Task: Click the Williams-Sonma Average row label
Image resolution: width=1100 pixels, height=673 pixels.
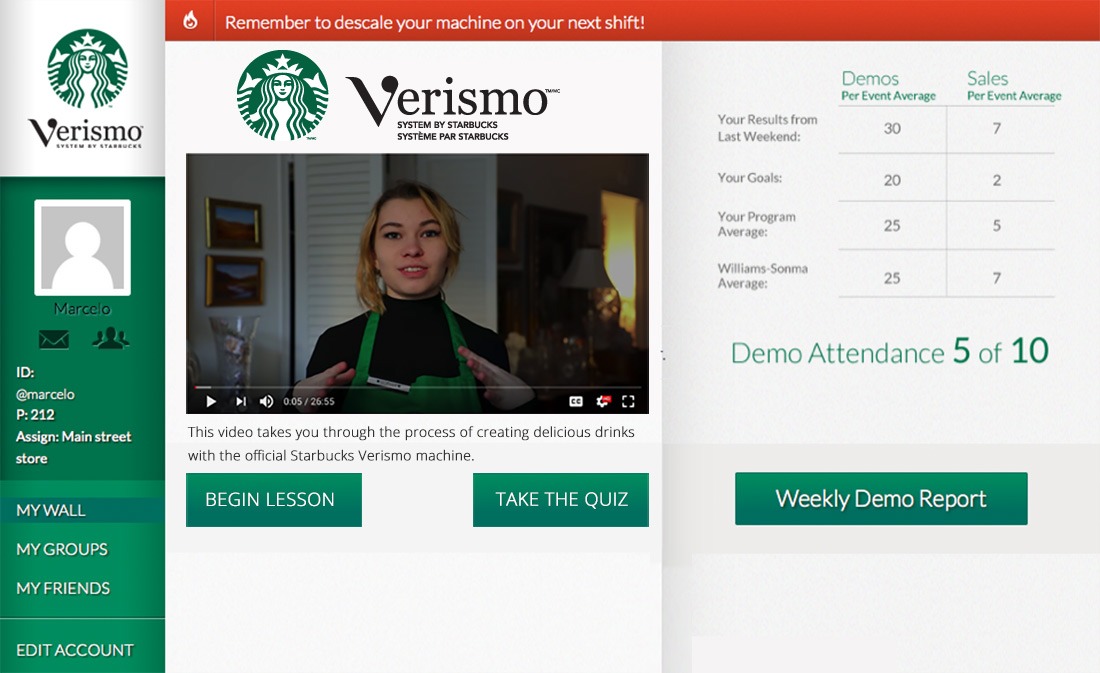Action: (x=763, y=276)
